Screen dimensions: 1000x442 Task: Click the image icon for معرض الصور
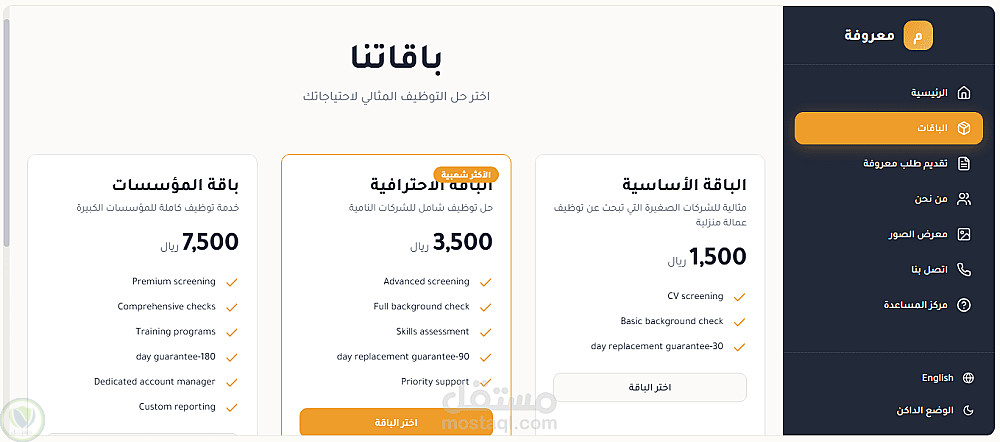[x=964, y=234]
